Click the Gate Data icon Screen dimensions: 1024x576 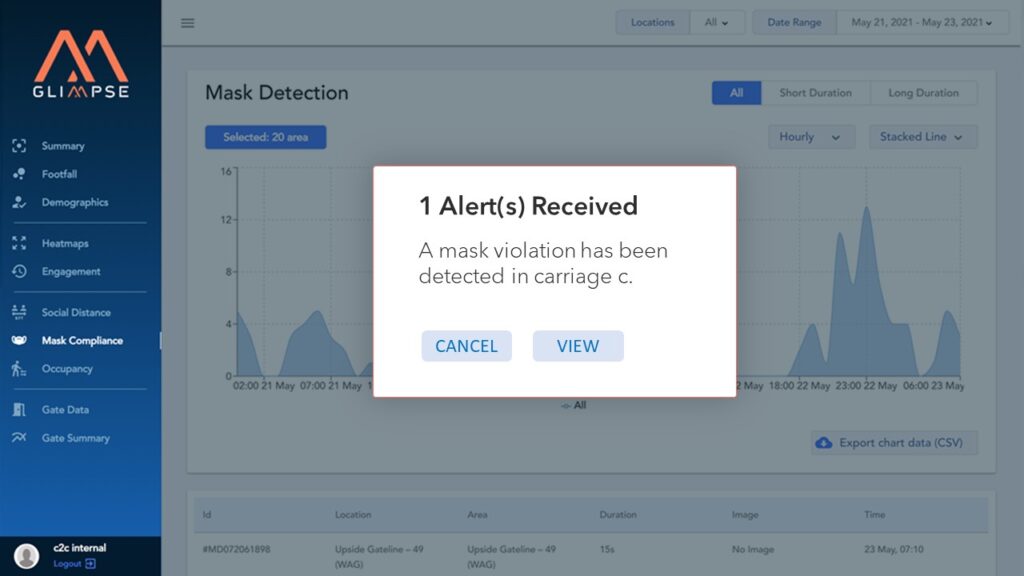19,410
